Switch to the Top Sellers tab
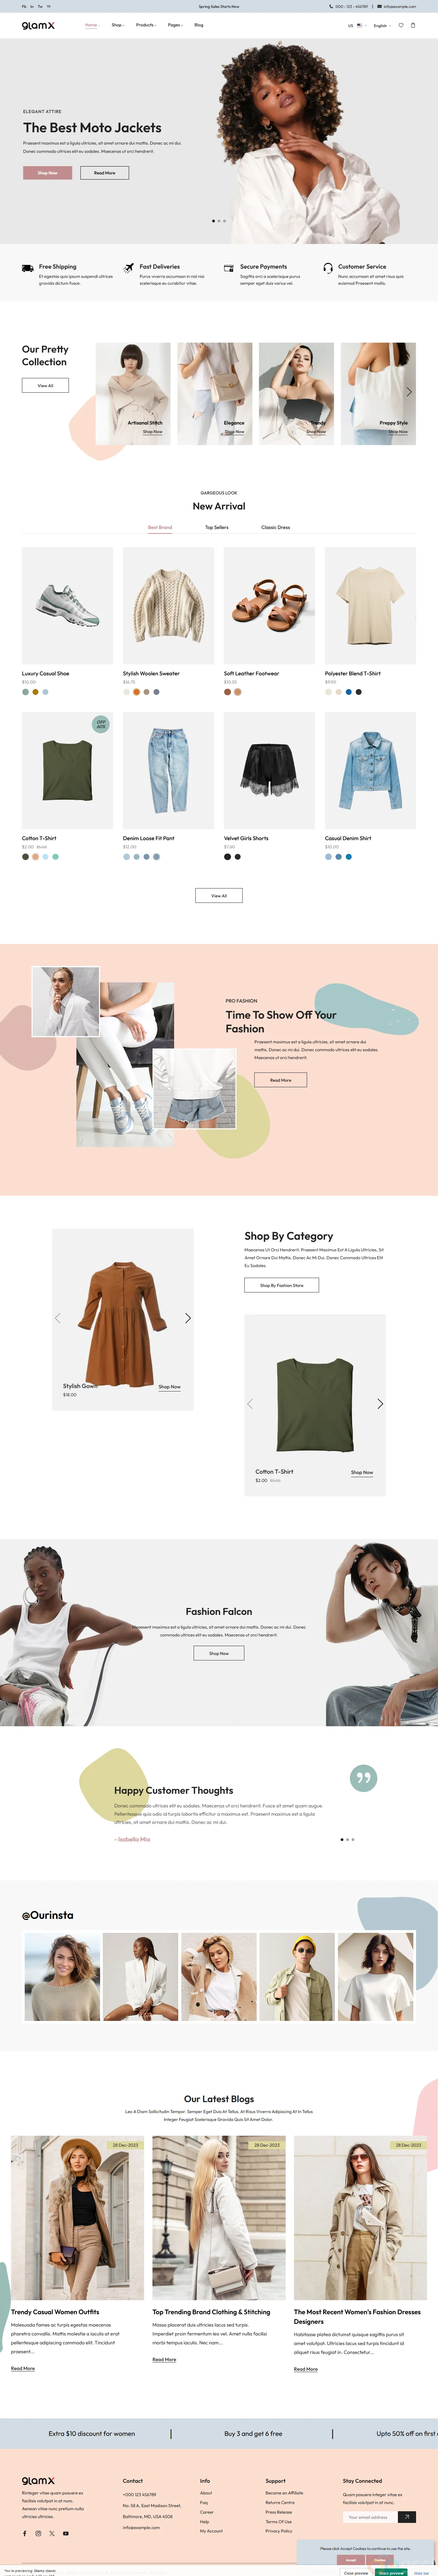438x2576 pixels. coord(217,527)
